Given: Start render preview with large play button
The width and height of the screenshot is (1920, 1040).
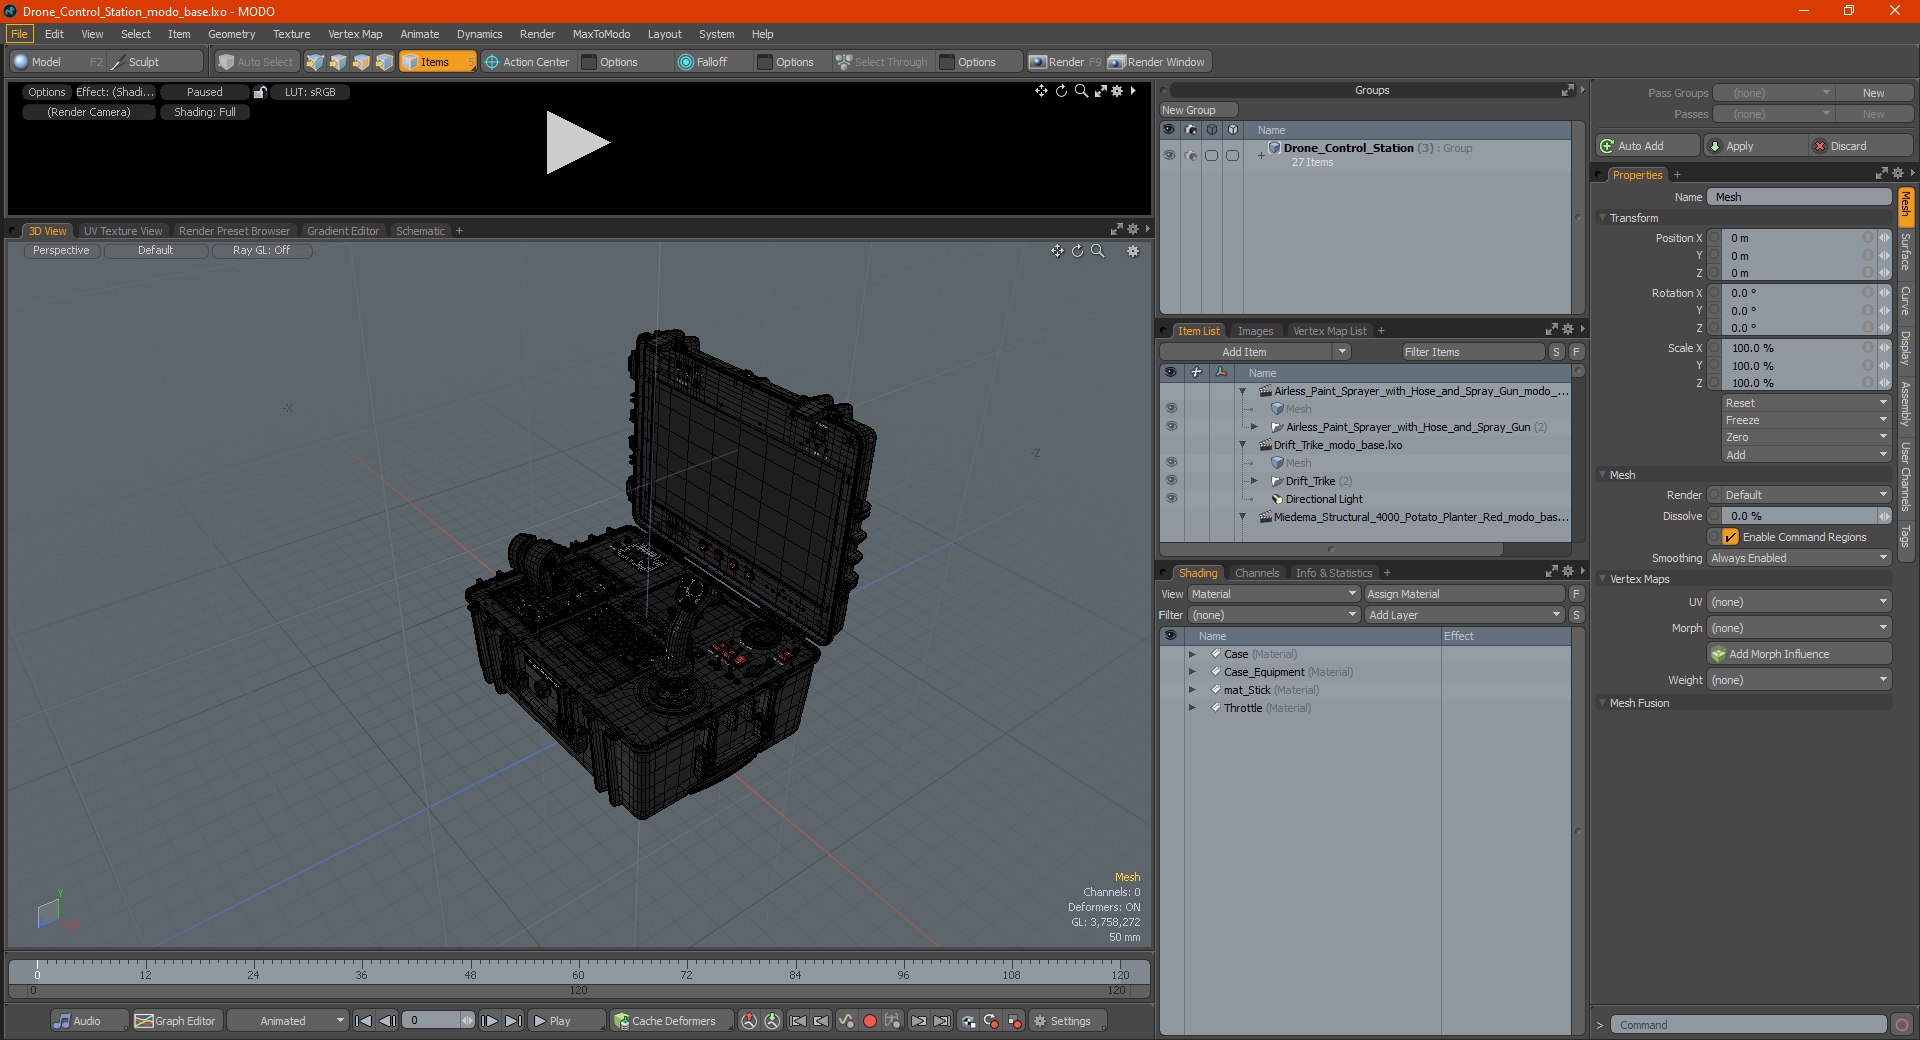Looking at the screenshot, I should [577, 142].
